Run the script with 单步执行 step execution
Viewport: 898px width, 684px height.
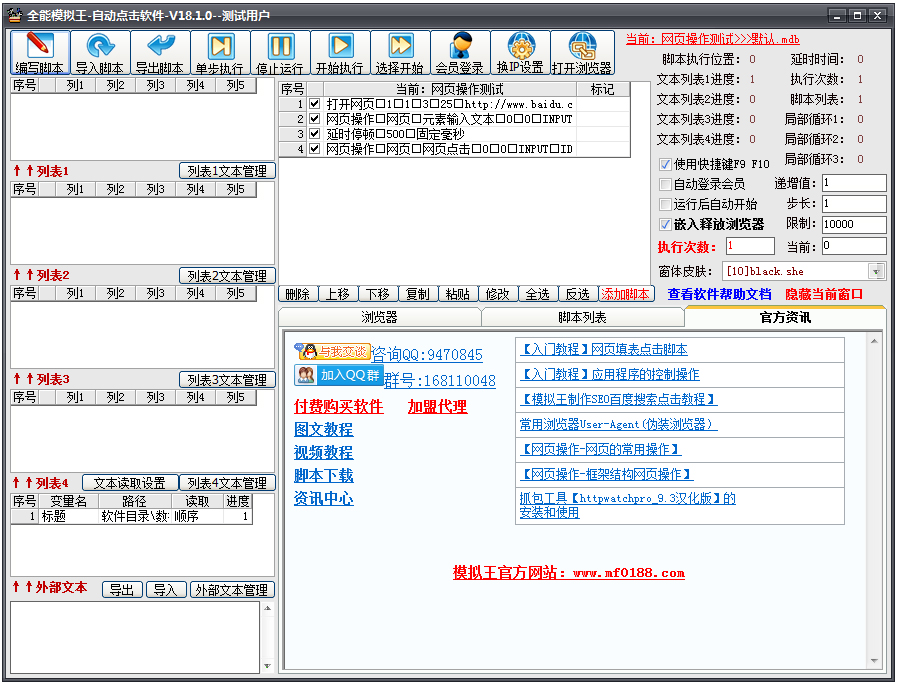tap(219, 51)
